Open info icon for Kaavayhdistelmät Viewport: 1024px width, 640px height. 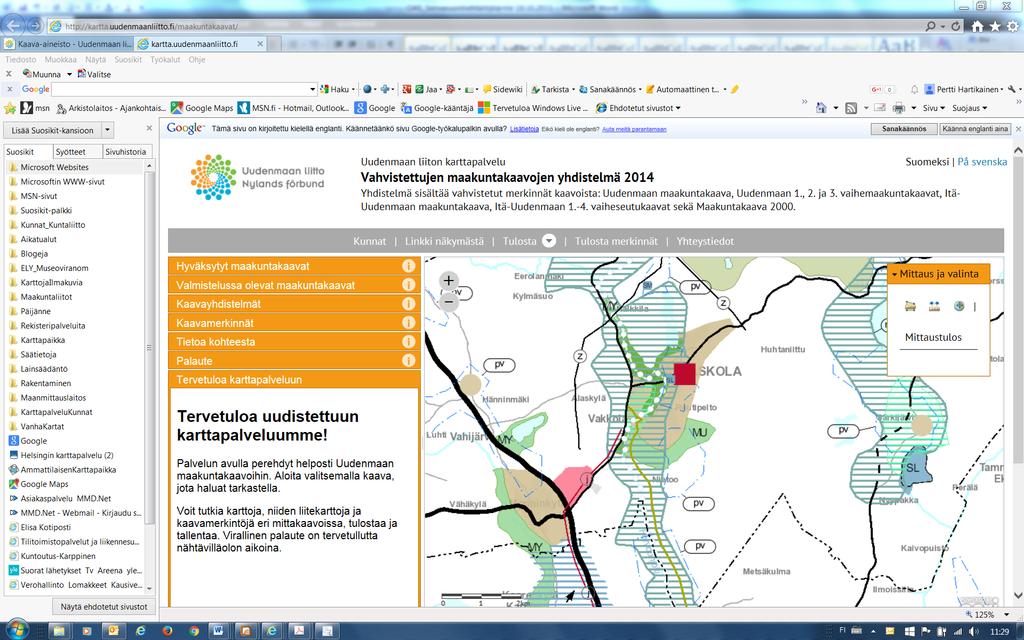point(409,304)
